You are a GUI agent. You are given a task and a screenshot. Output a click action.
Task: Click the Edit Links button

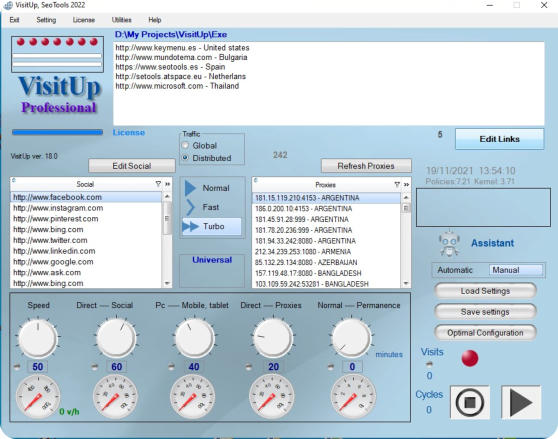[500, 139]
